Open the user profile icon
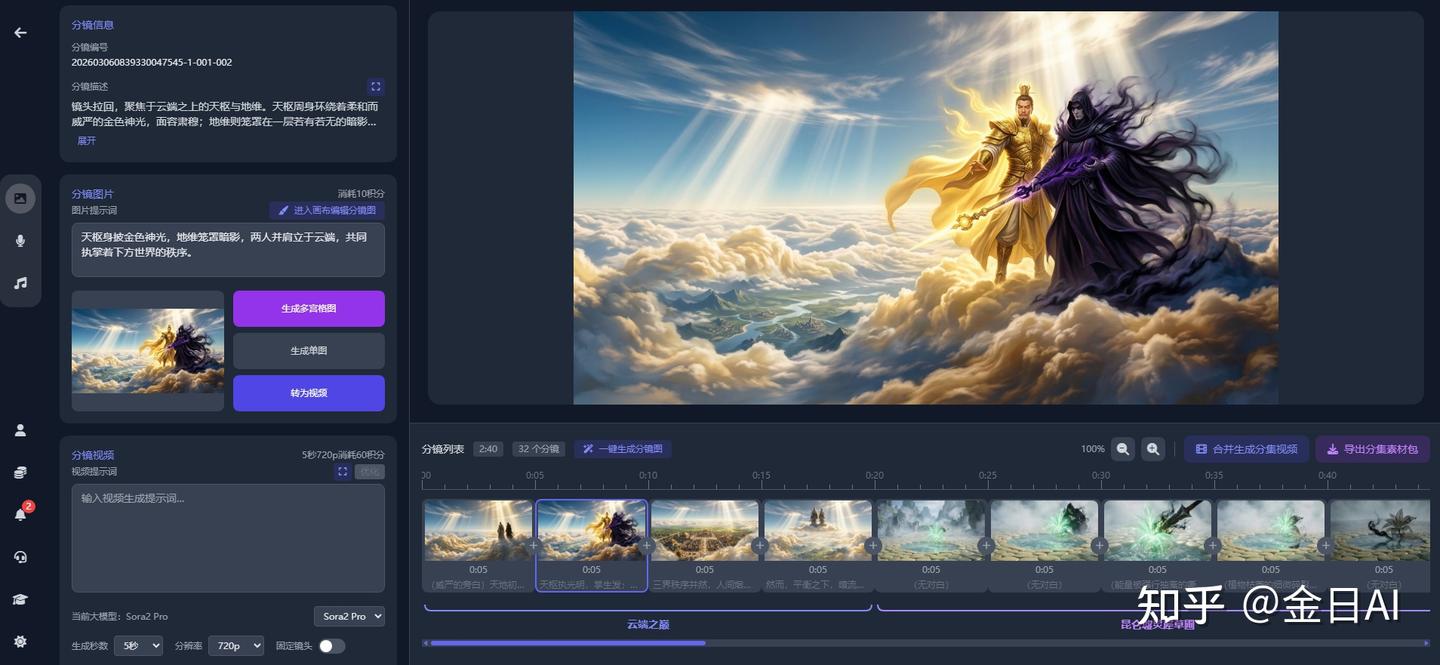The image size is (1440, 665). 20,430
